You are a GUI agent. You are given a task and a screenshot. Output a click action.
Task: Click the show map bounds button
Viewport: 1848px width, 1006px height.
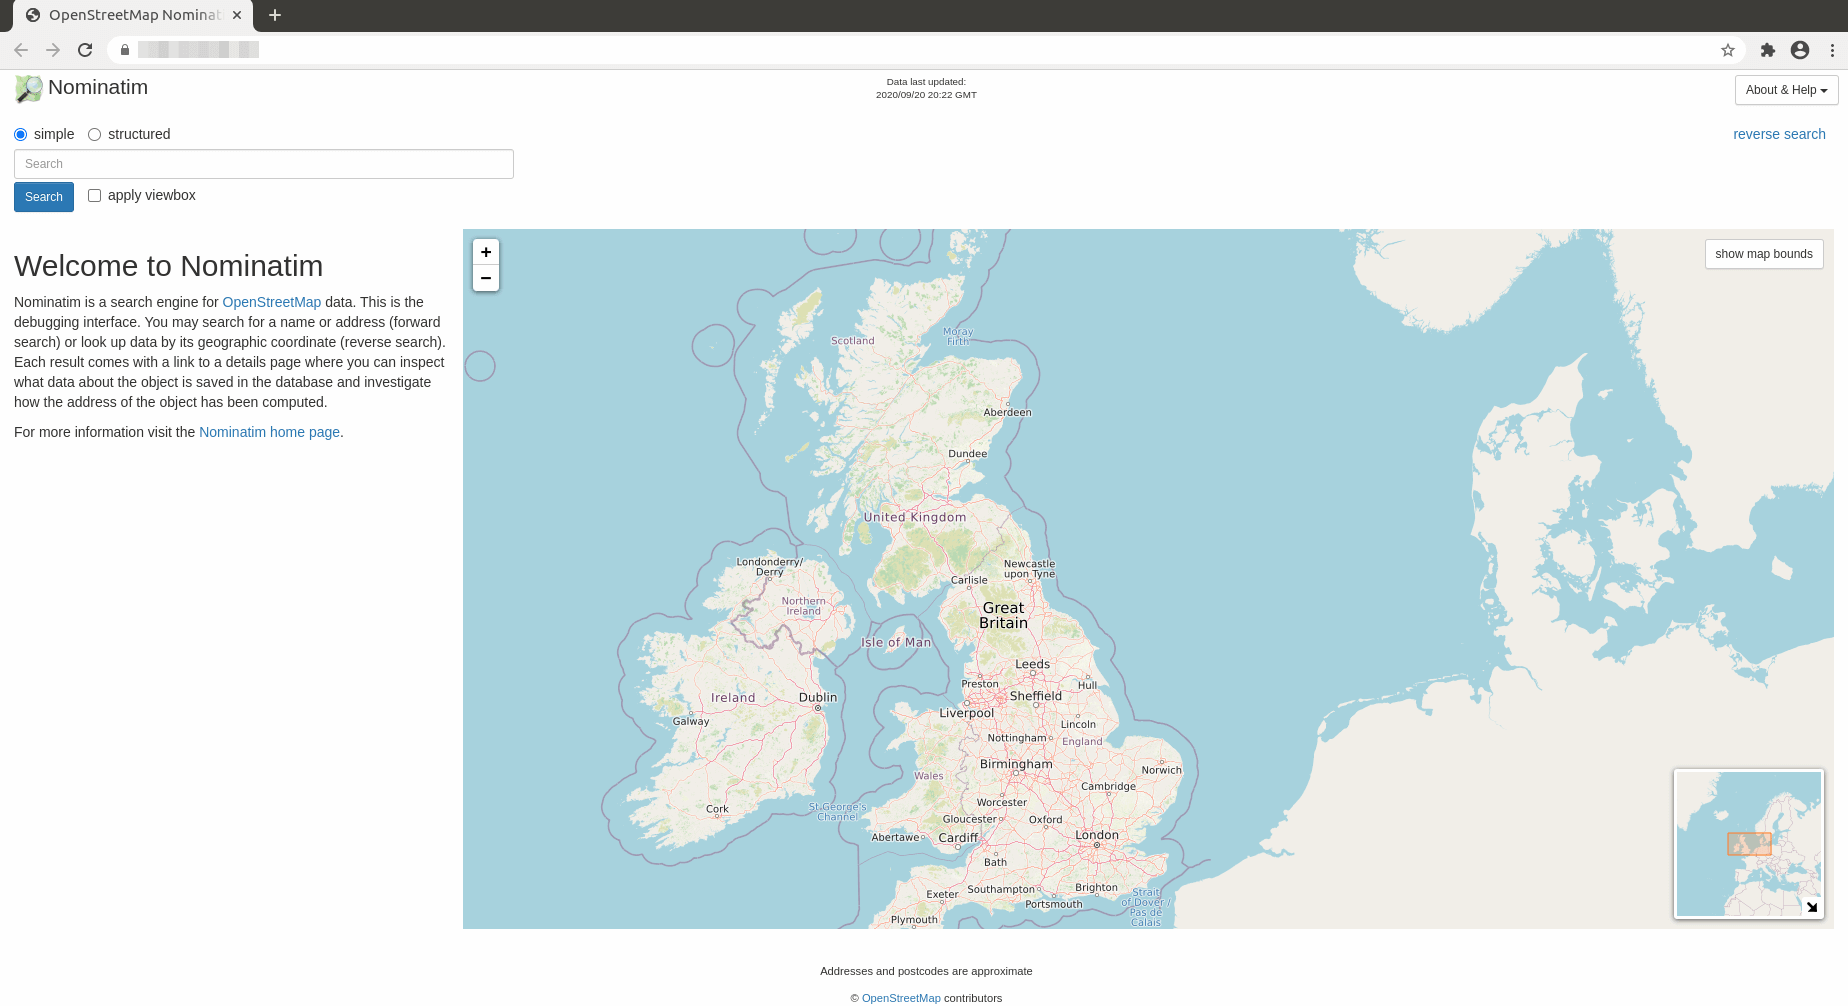click(x=1763, y=254)
